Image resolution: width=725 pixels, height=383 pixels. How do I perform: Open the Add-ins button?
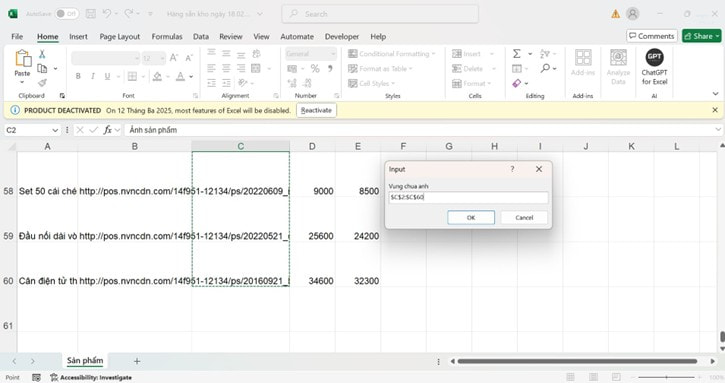(x=583, y=62)
